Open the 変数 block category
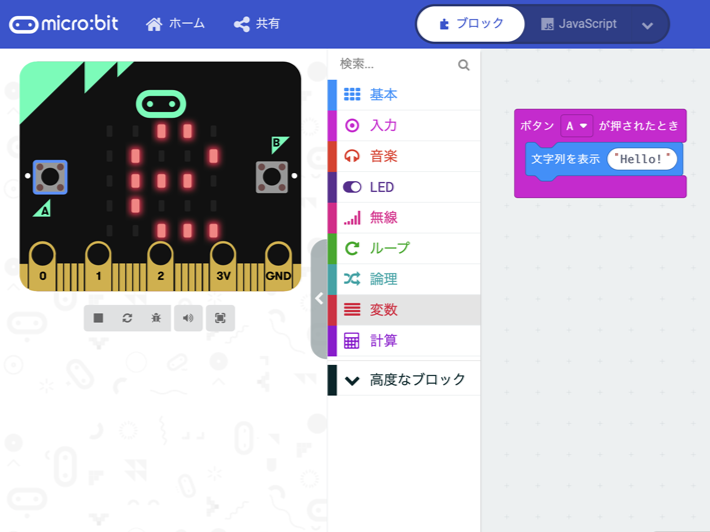The height and width of the screenshot is (532, 710). (404, 310)
